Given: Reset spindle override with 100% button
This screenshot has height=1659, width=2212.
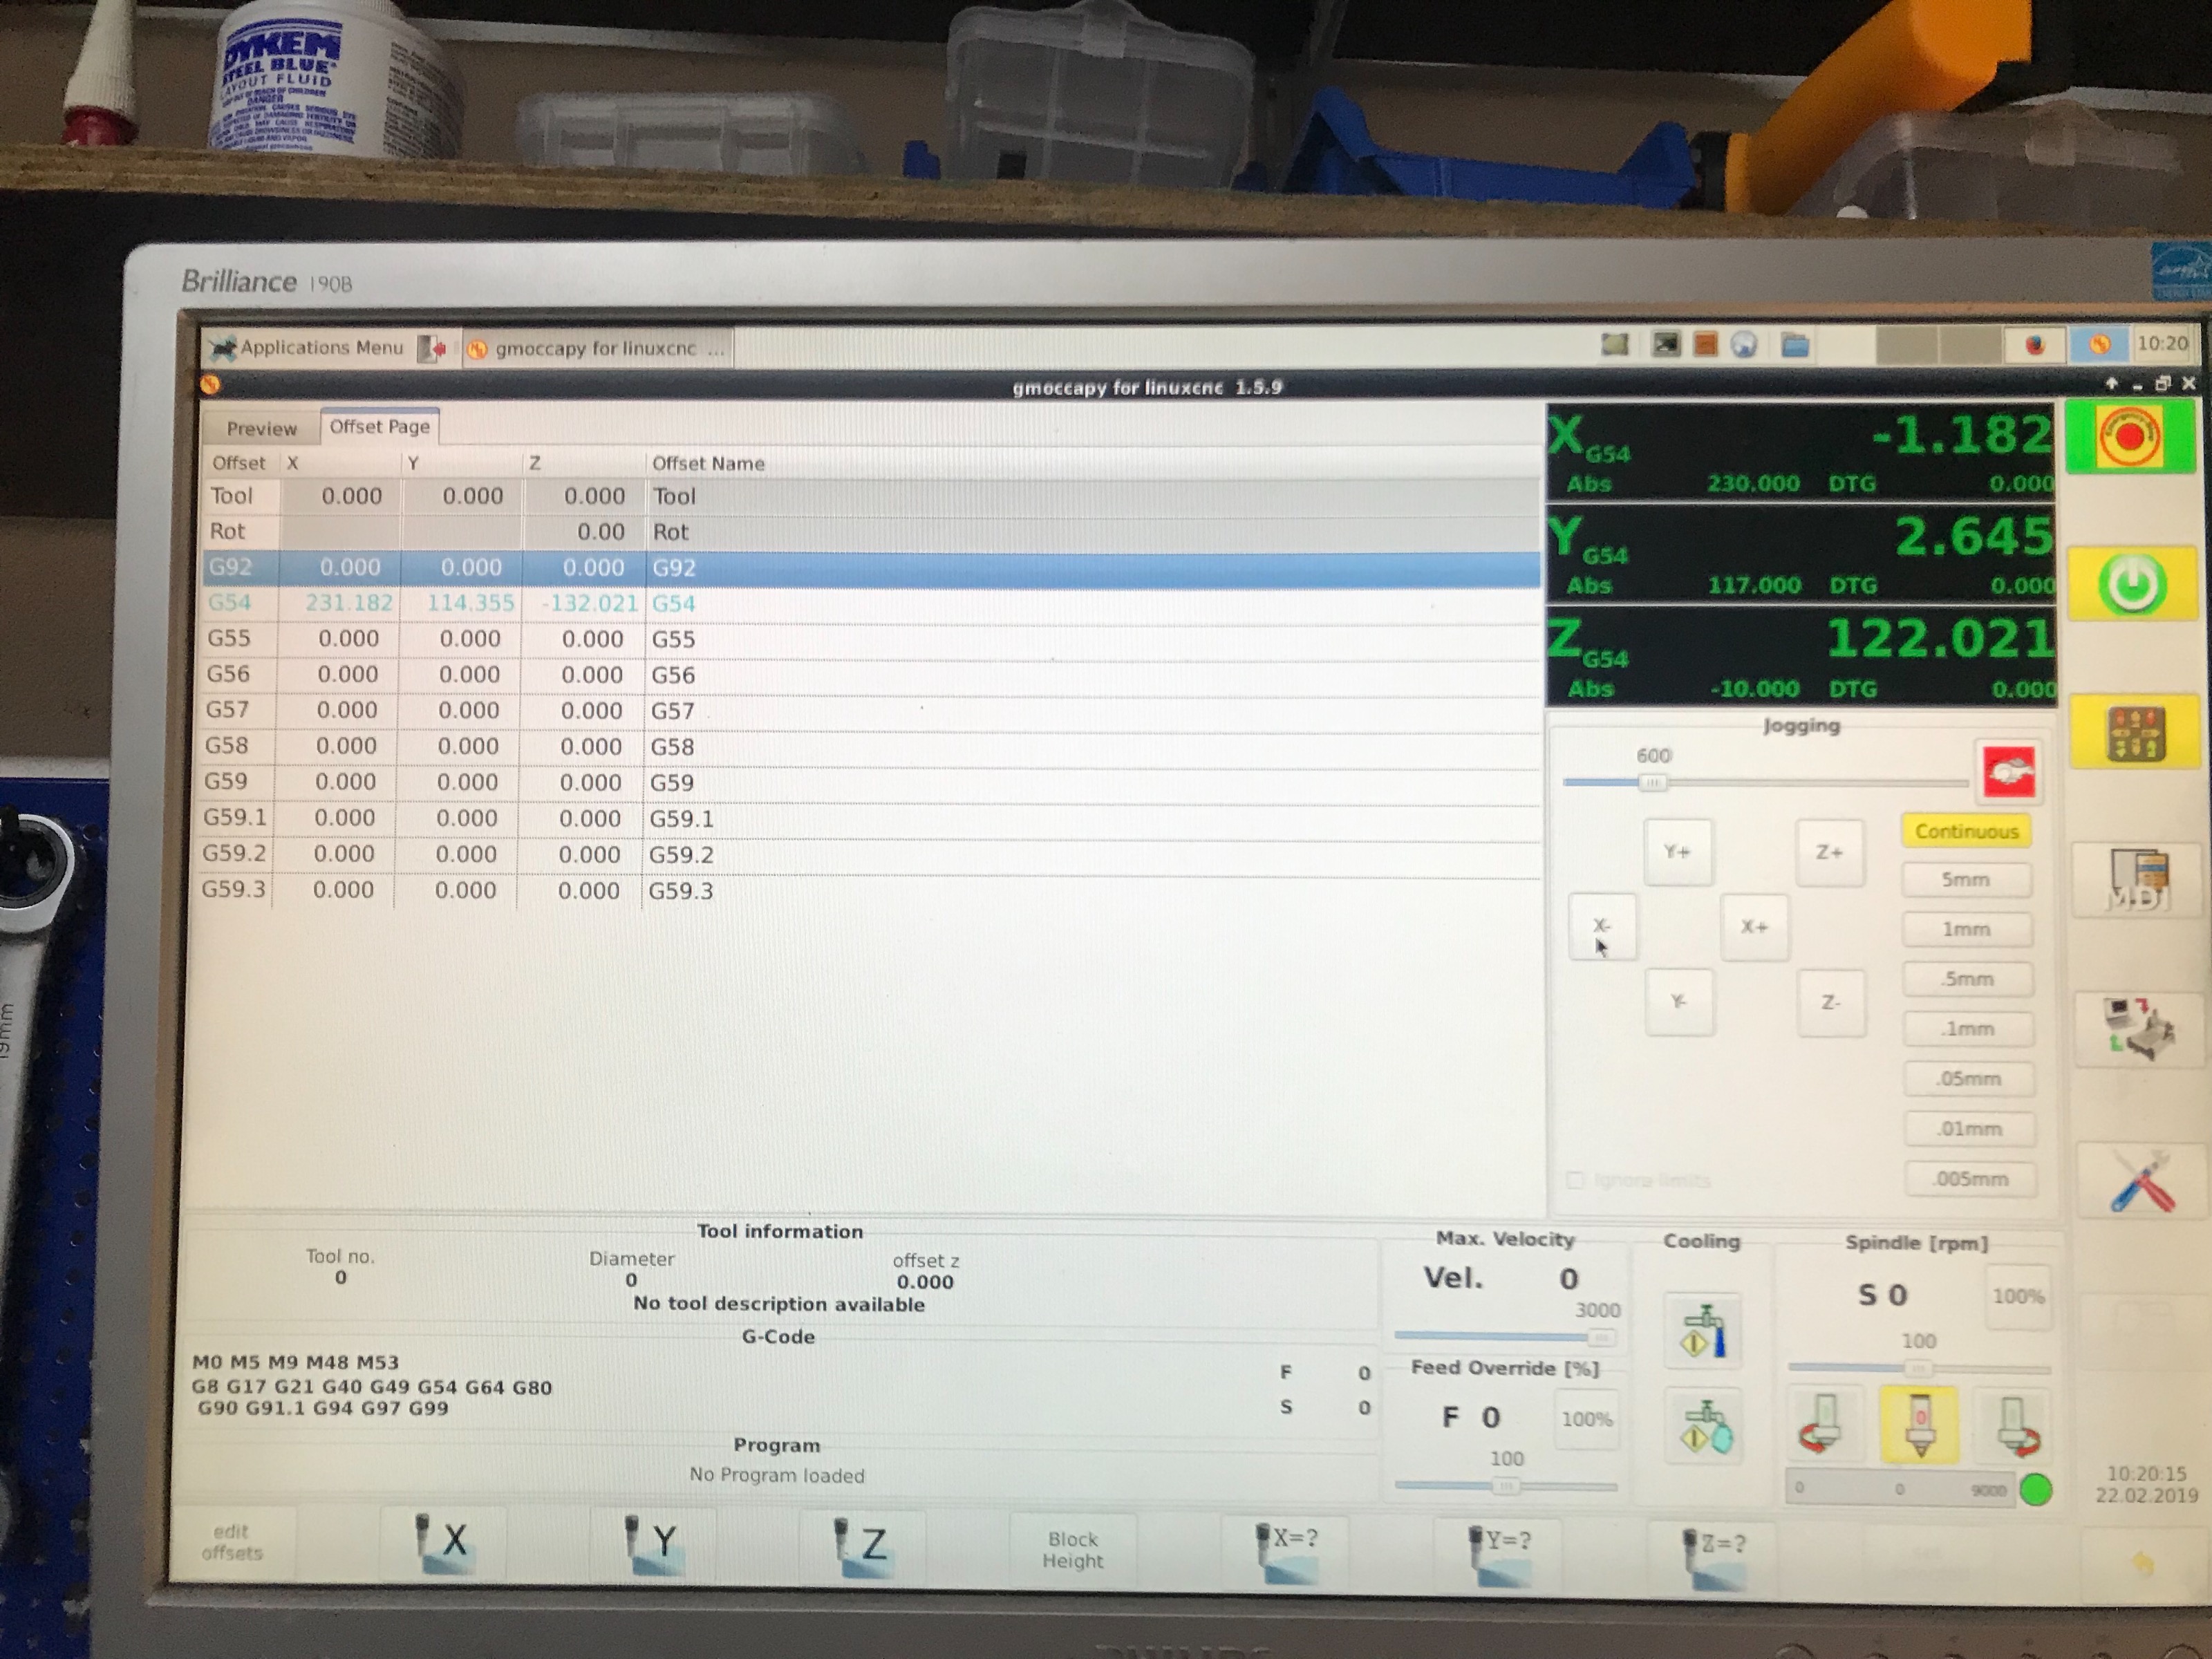Looking at the screenshot, I should (x=2018, y=1296).
